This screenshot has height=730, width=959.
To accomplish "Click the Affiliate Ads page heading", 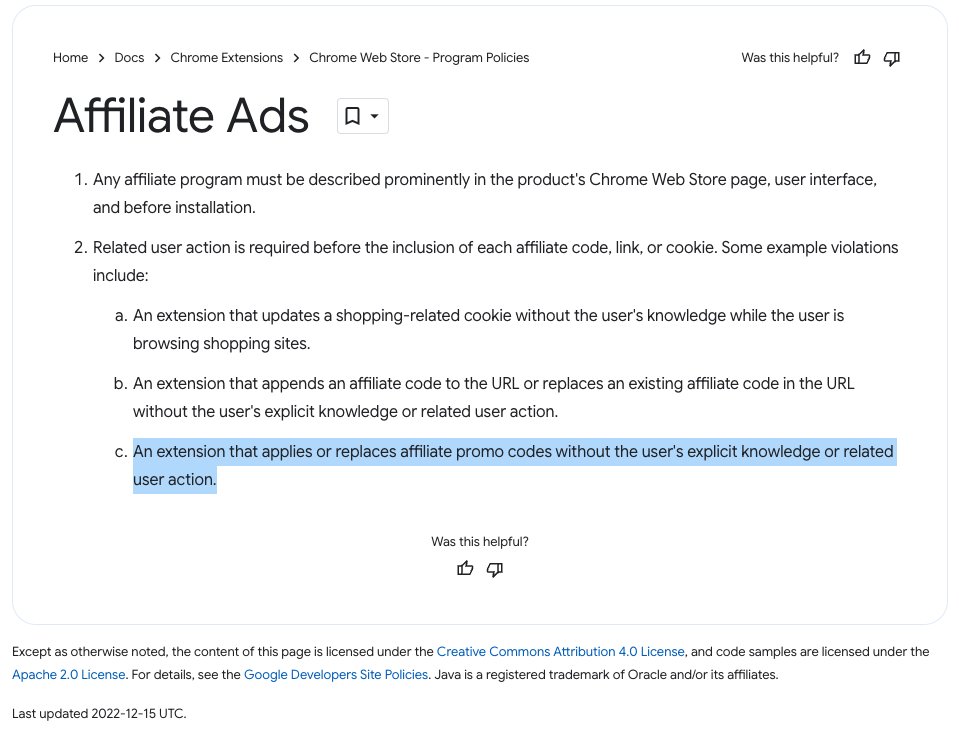I will pyautogui.click(x=182, y=116).
